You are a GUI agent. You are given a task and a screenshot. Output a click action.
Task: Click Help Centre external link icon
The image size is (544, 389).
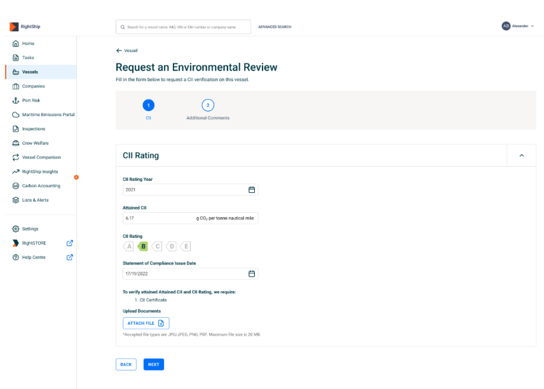click(x=69, y=257)
